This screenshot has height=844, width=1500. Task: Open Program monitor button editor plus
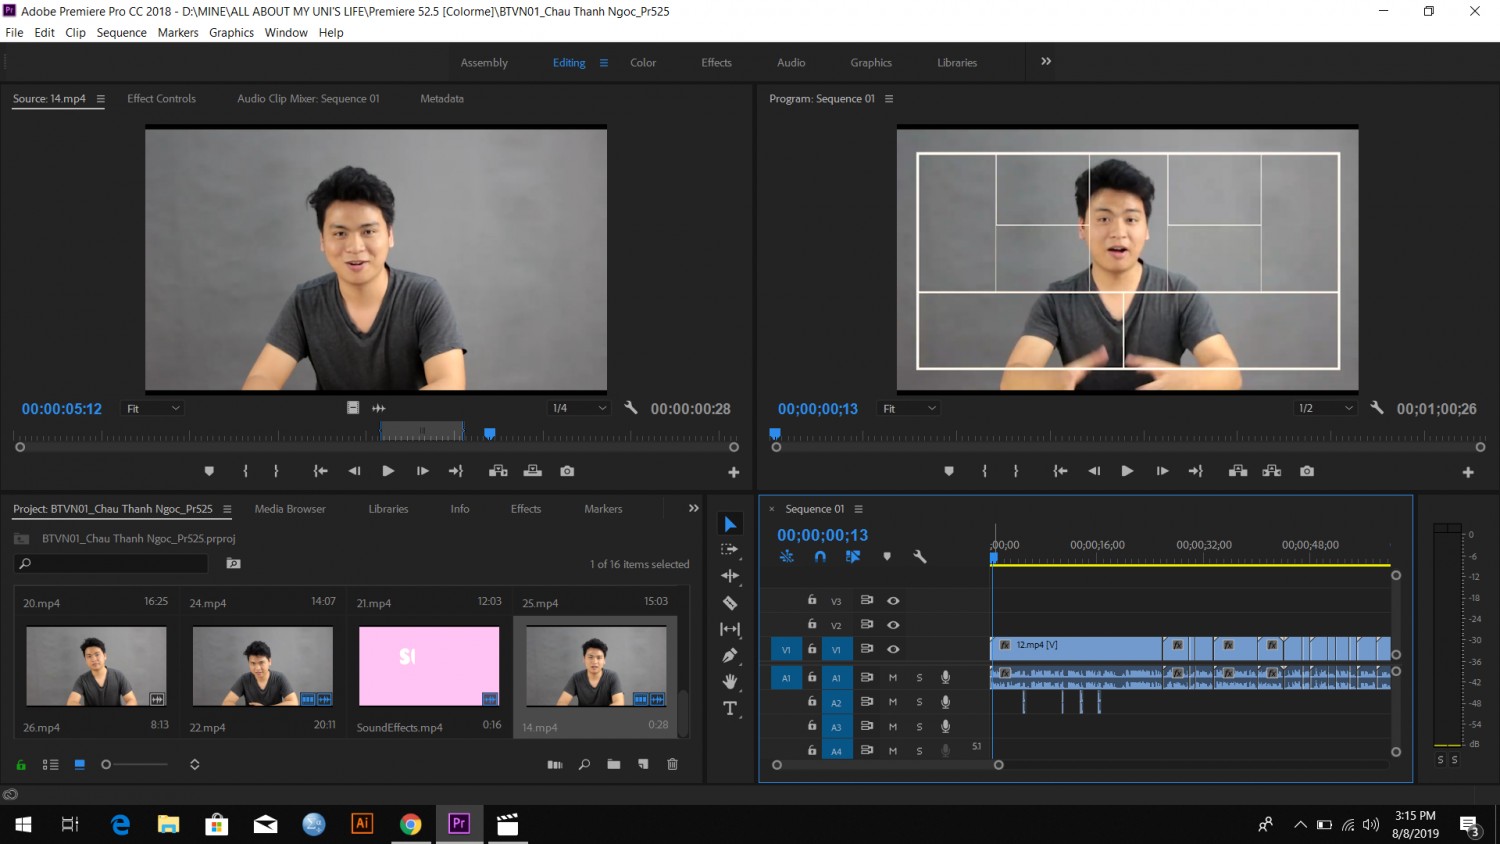click(1468, 472)
